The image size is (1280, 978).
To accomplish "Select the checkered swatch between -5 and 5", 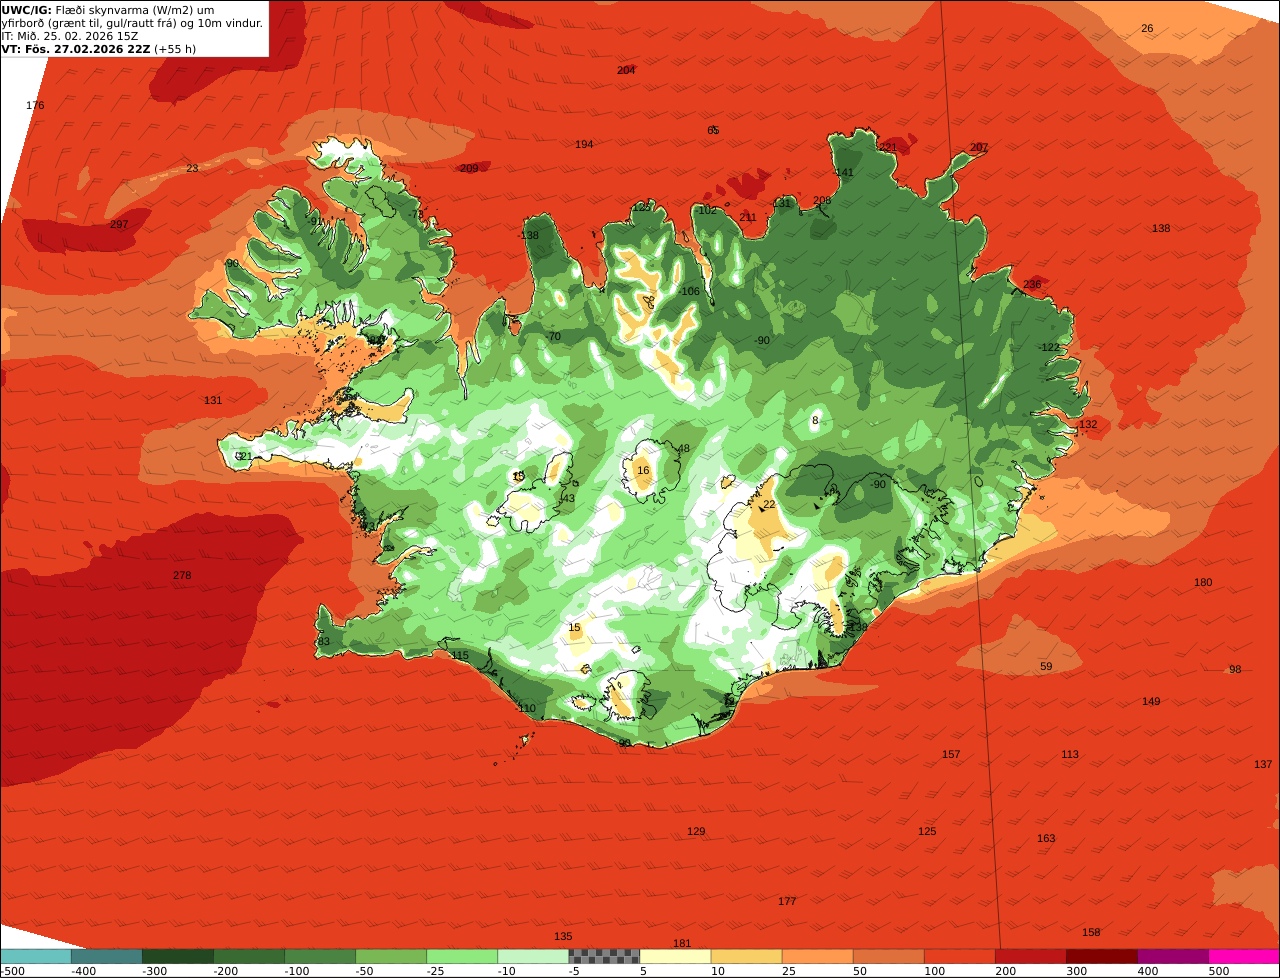I will click(x=603, y=956).
